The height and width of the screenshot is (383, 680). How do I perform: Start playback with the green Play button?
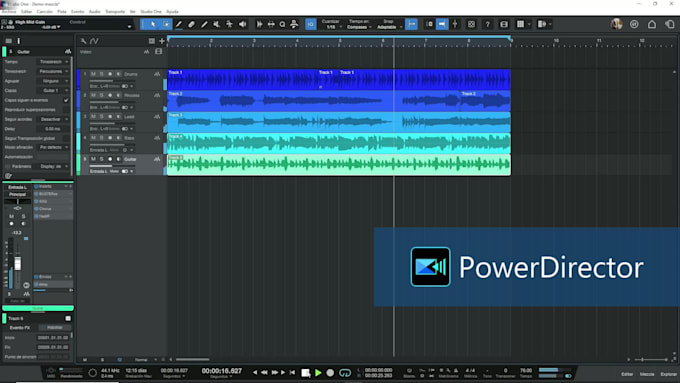(x=318, y=373)
